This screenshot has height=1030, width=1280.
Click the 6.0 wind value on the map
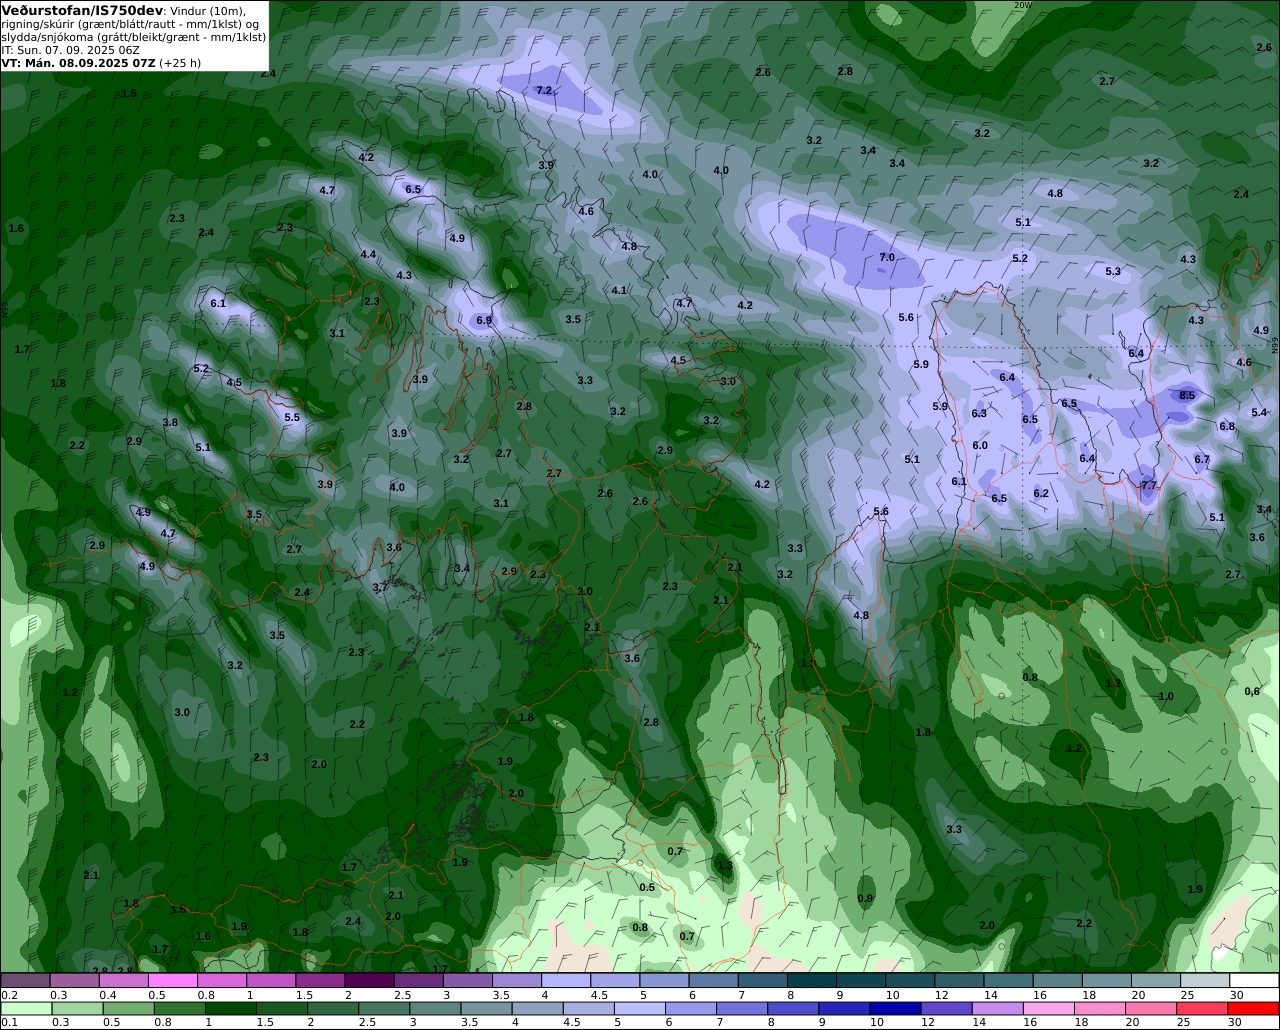(x=980, y=445)
